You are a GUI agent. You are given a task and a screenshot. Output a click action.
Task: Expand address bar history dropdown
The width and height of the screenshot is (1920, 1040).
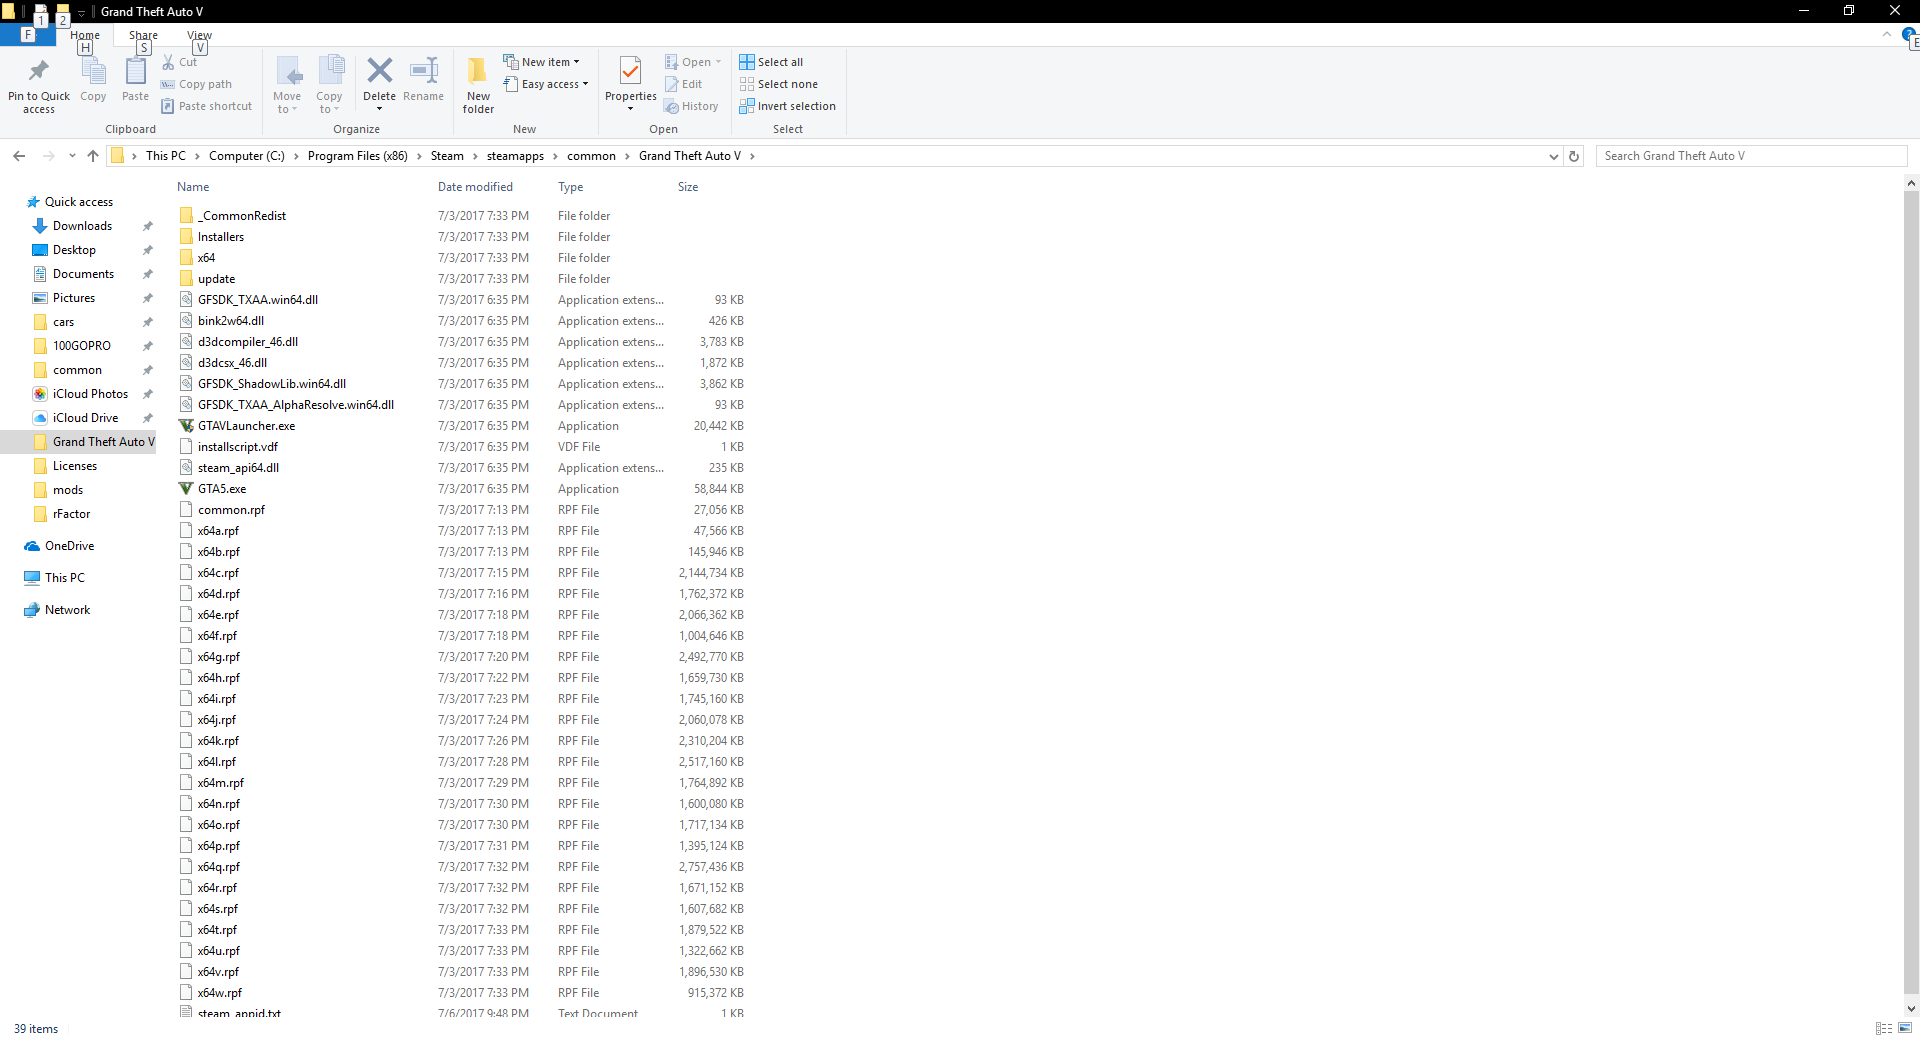tap(1553, 156)
